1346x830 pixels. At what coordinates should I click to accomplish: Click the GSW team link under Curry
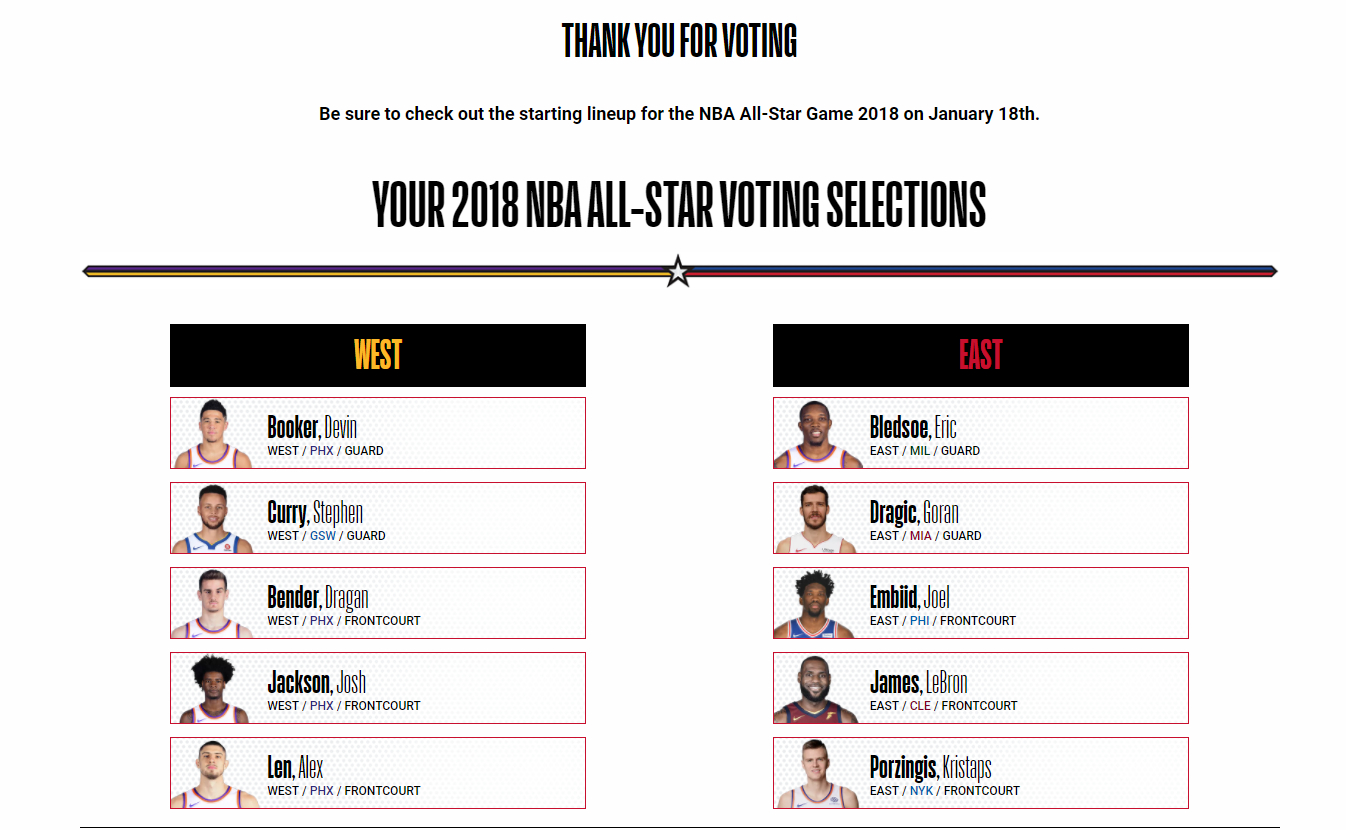[323, 536]
